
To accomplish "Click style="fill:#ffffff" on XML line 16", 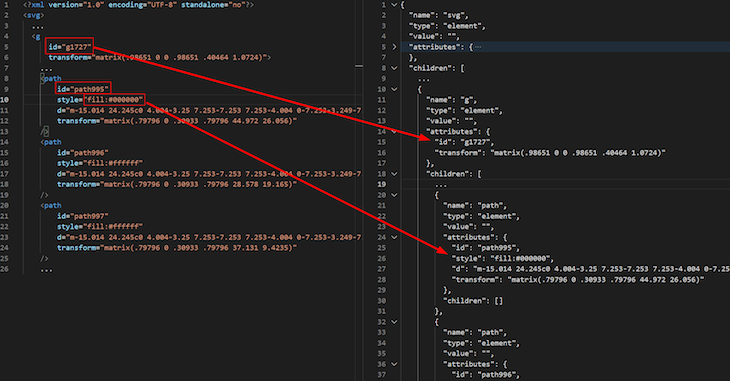I will coord(100,163).
